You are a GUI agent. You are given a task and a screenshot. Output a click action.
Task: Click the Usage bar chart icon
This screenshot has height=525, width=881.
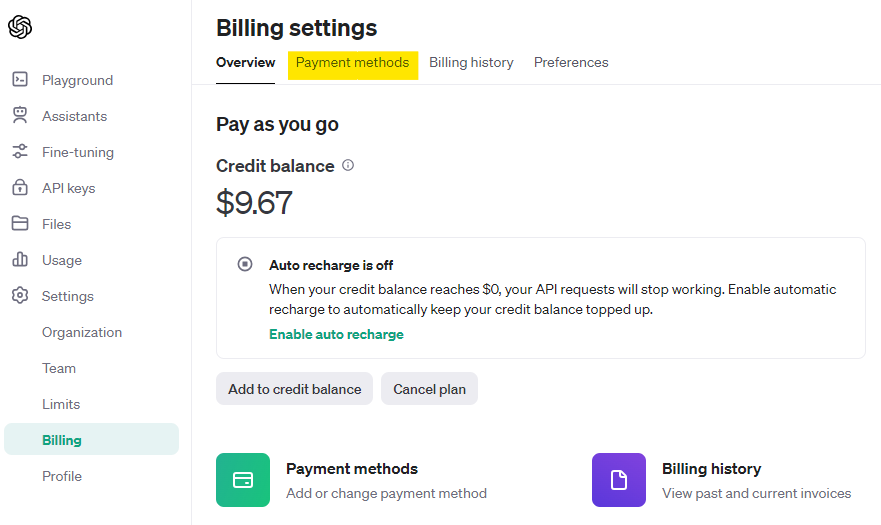coord(20,260)
